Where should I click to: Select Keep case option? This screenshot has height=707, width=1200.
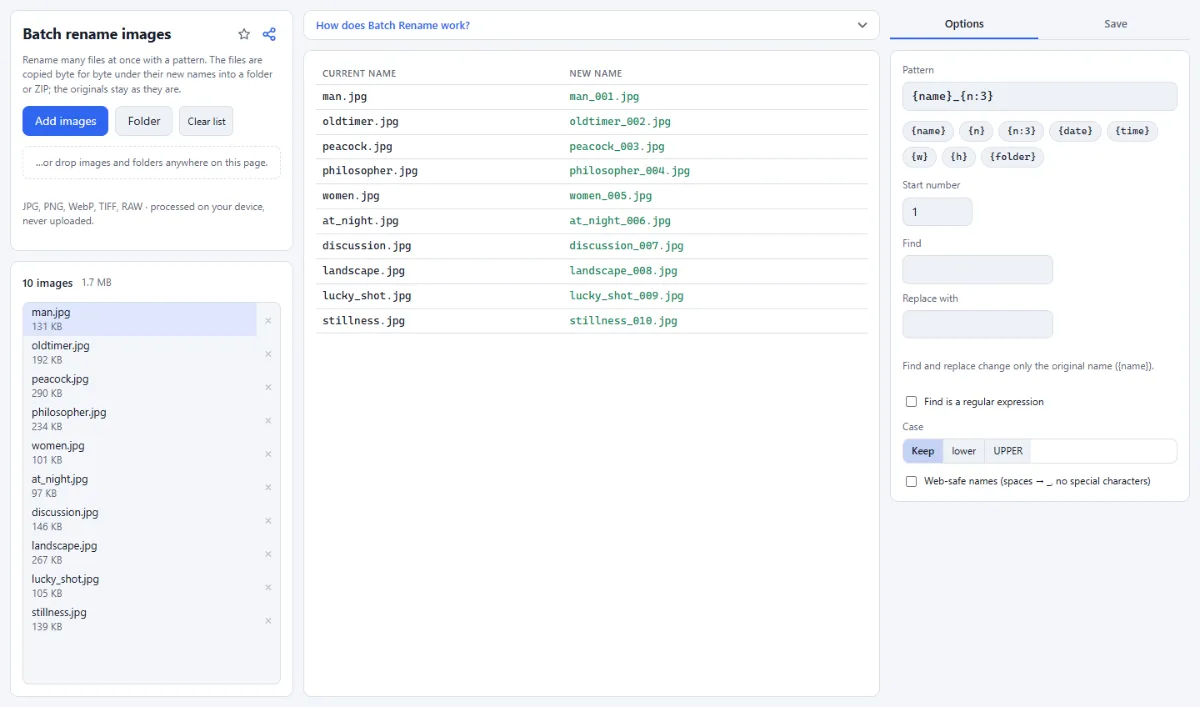[923, 451]
